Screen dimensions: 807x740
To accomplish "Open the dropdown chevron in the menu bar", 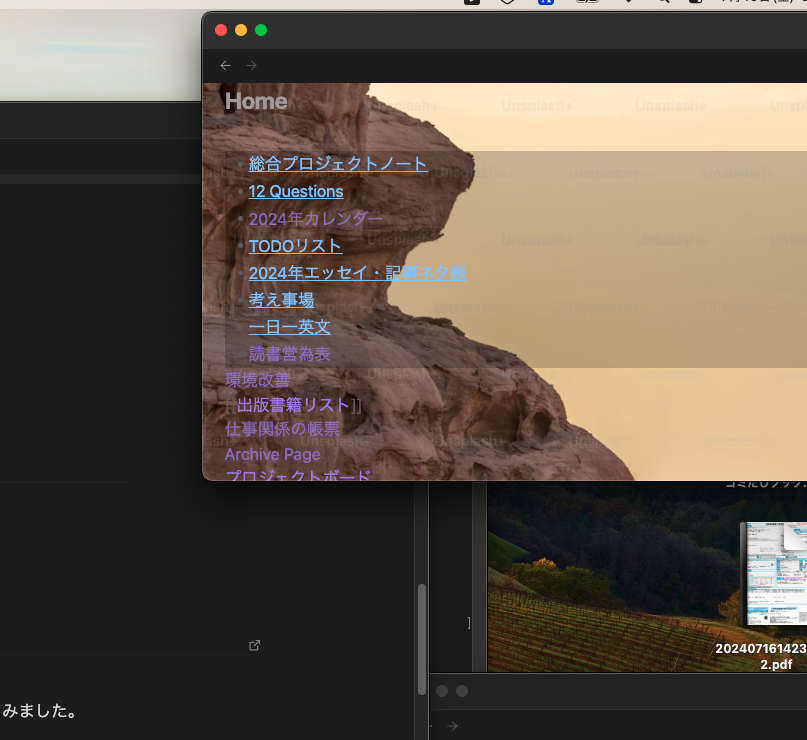I will pyautogui.click(x=627, y=3).
